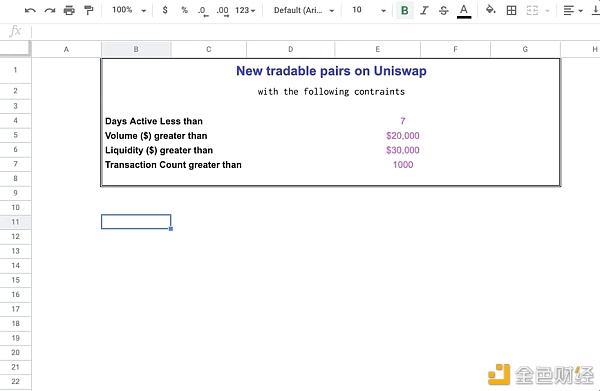600x391 pixels.
Task: Decrease decimal places
Action: [202, 11]
